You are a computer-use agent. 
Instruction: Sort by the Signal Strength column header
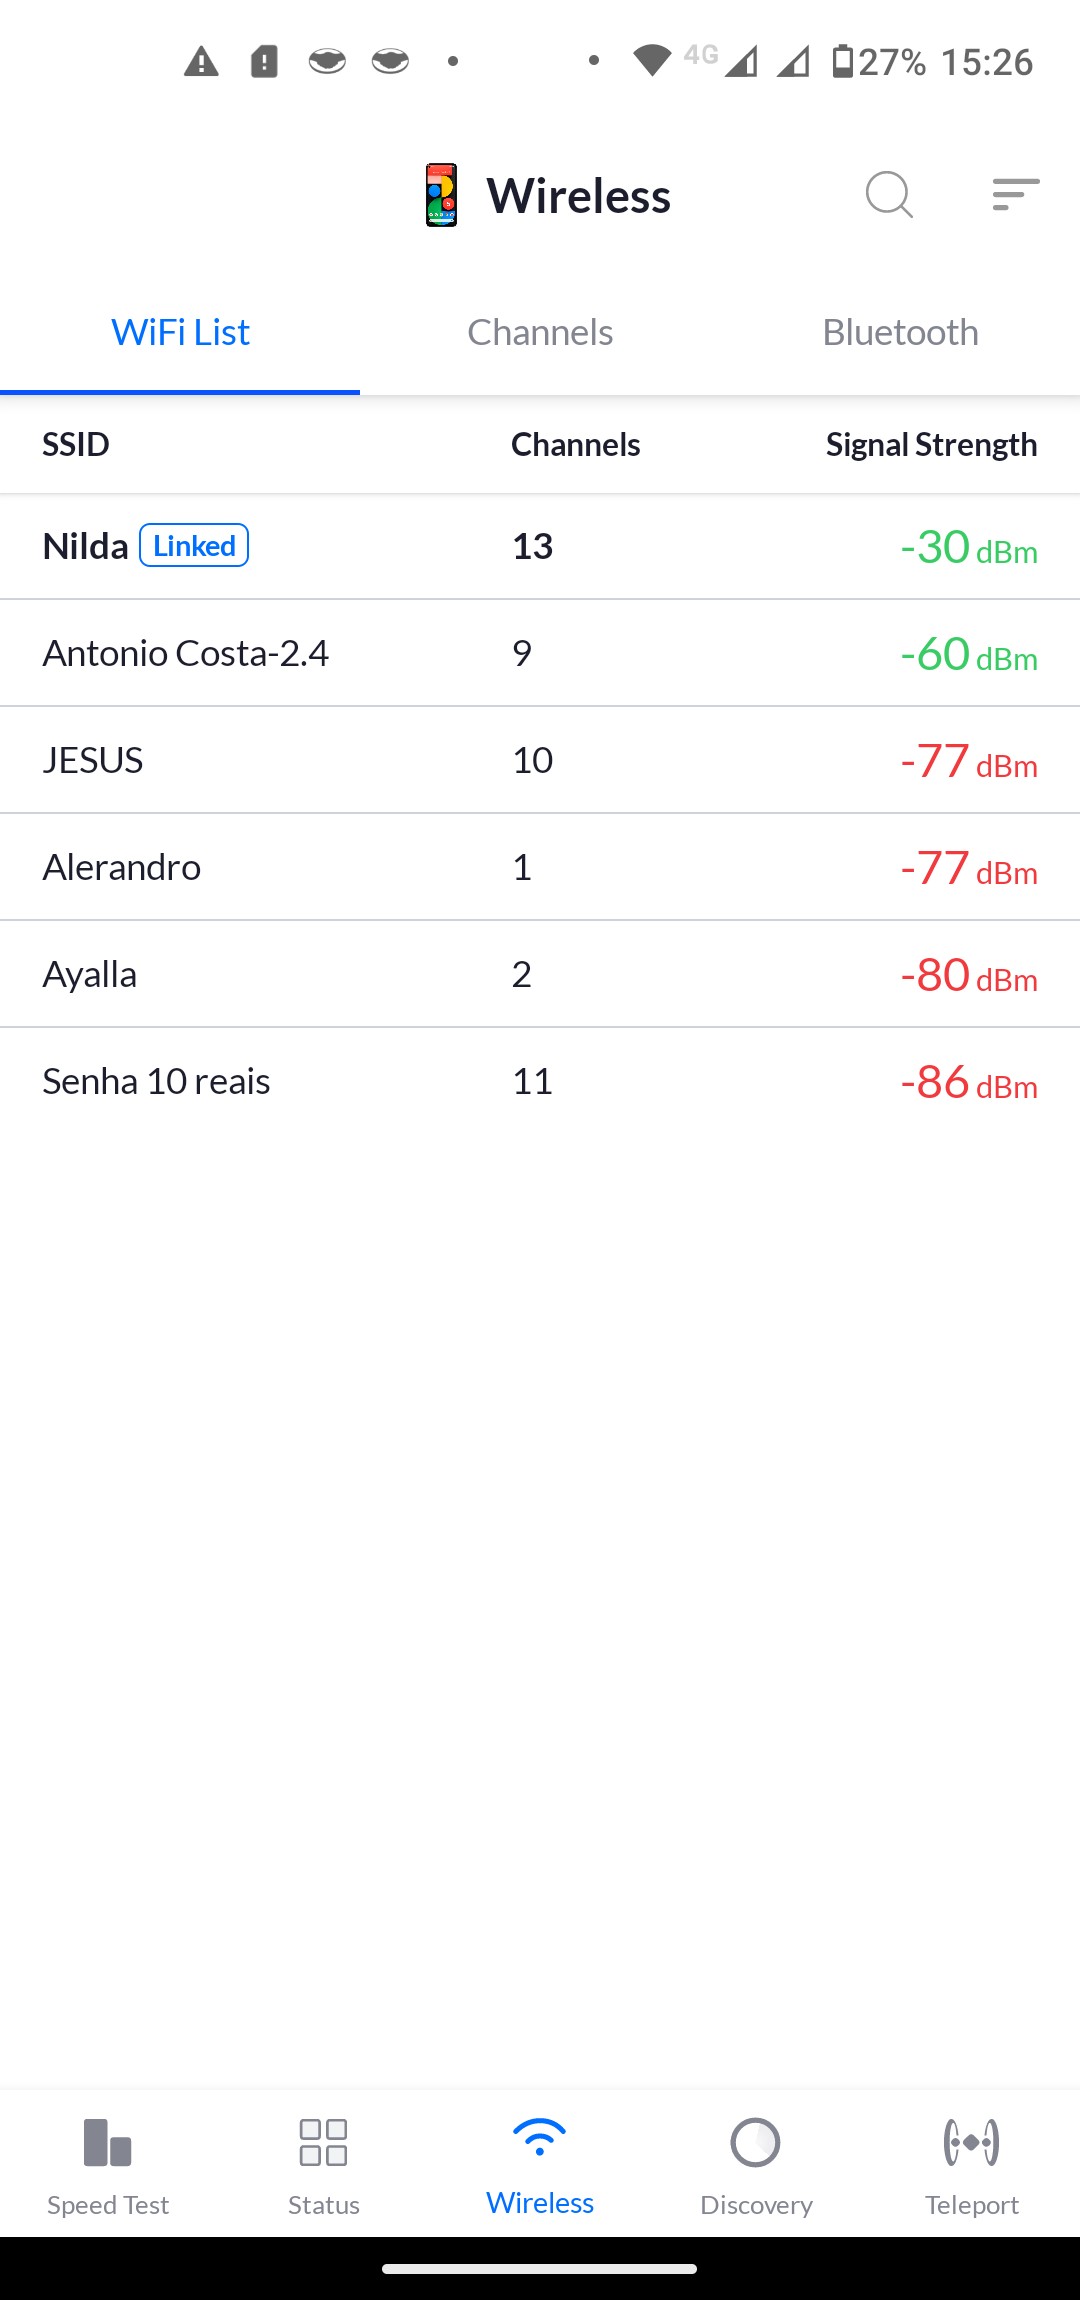pyautogui.click(x=931, y=445)
